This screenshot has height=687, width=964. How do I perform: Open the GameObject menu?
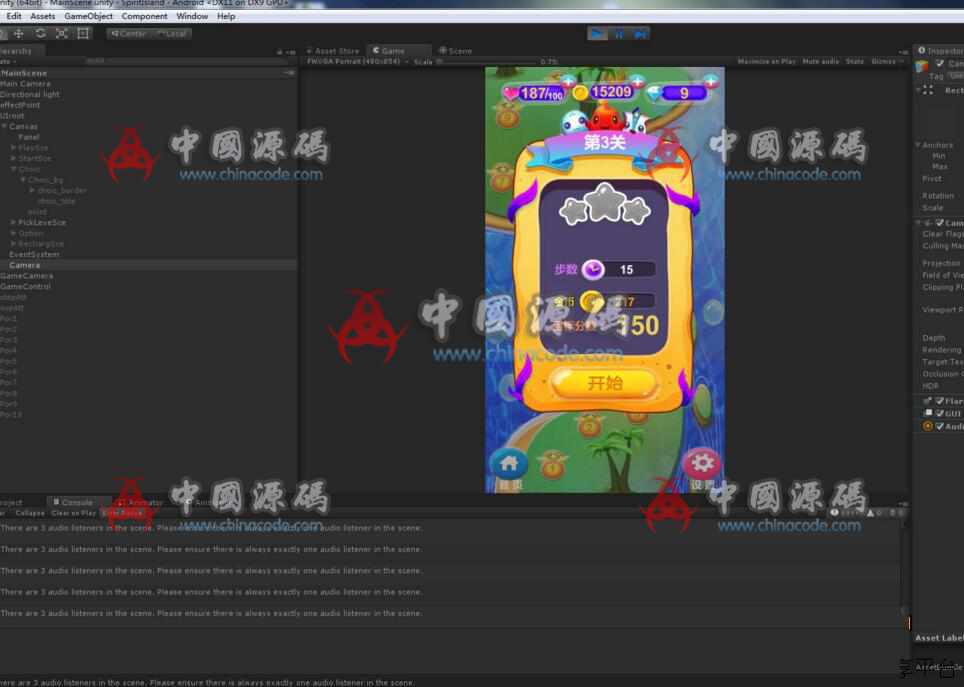click(89, 16)
